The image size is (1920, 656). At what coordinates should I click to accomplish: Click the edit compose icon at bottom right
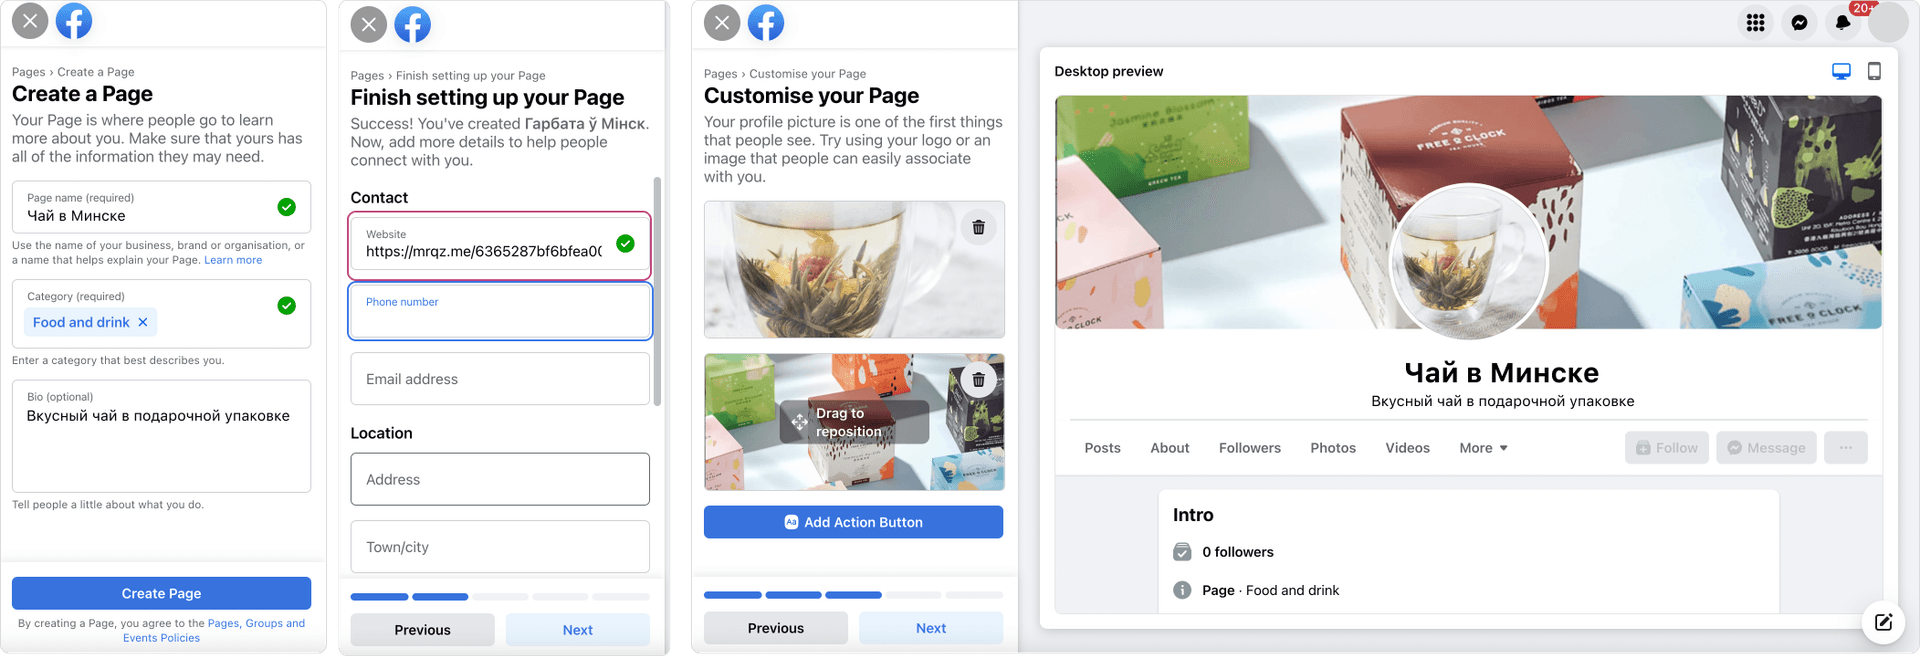click(1883, 623)
